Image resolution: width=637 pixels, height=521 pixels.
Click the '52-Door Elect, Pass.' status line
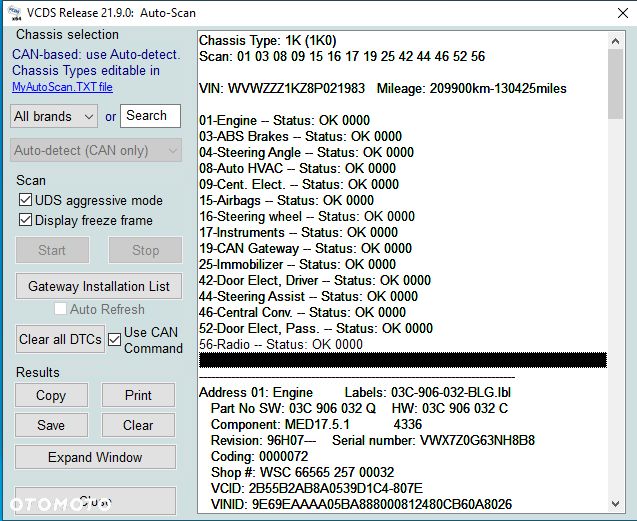pos(316,328)
